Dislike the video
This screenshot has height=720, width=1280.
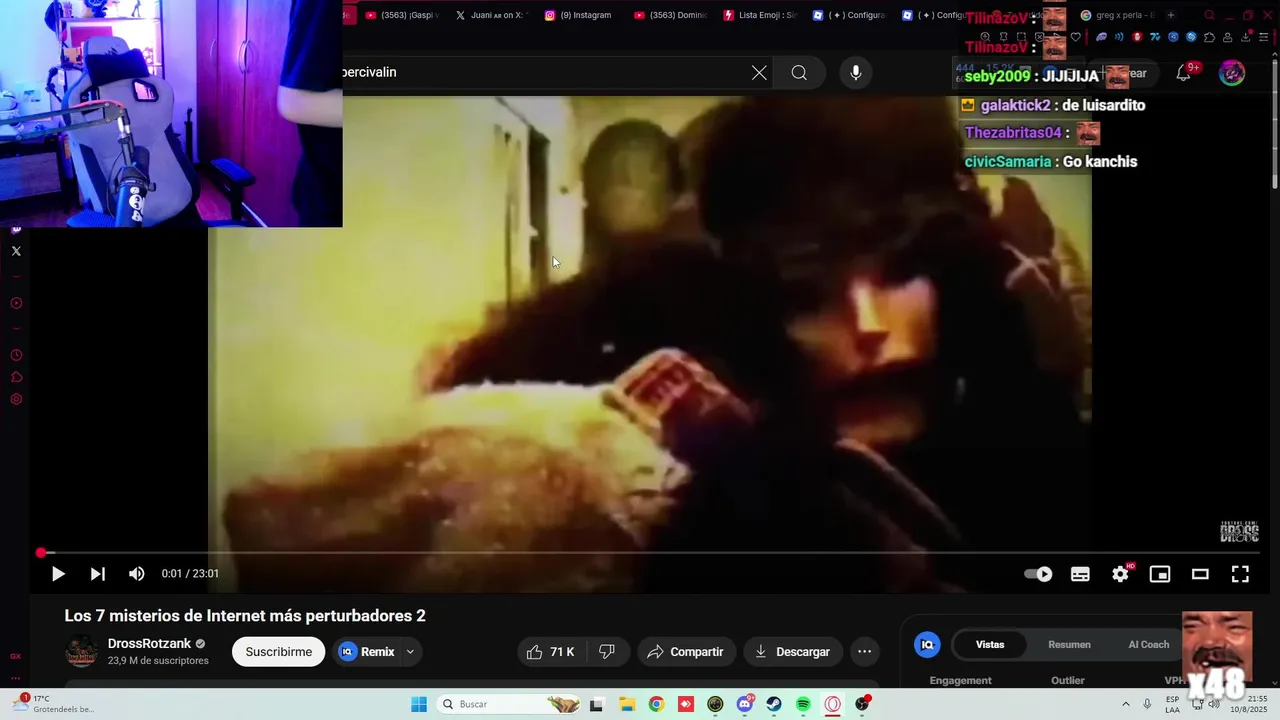click(607, 652)
